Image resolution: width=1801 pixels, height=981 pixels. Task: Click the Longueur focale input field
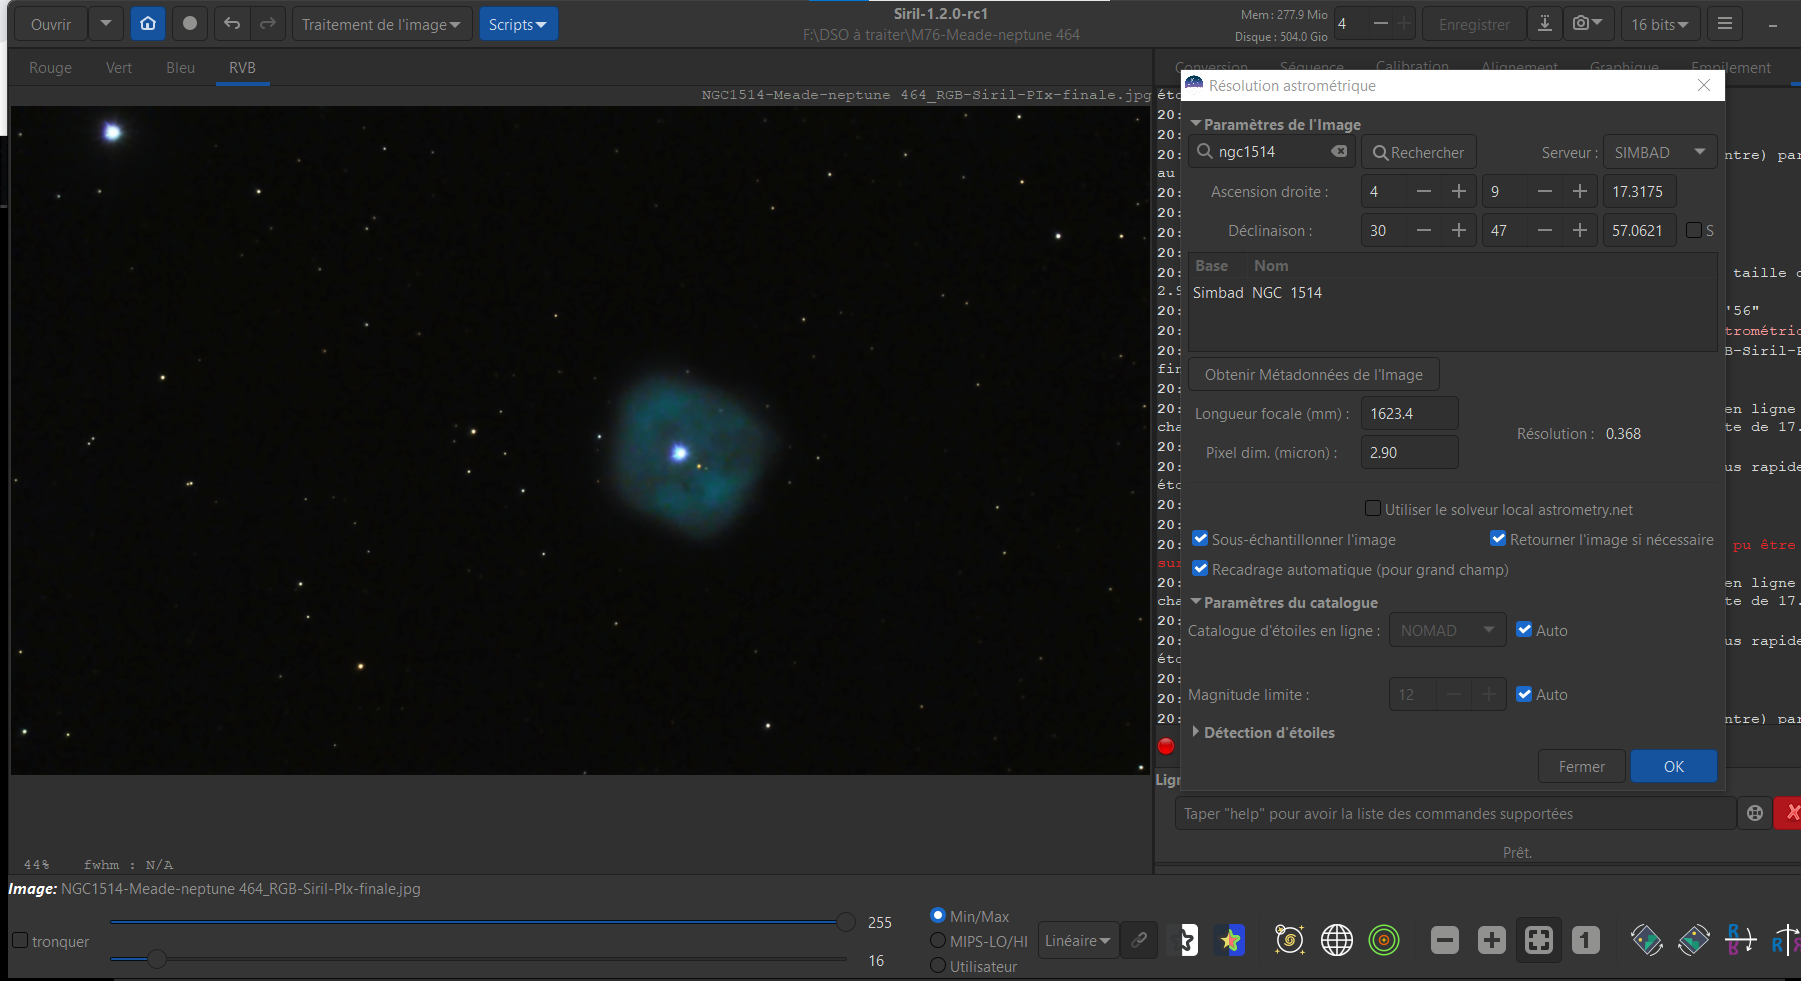click(1408, 414)
